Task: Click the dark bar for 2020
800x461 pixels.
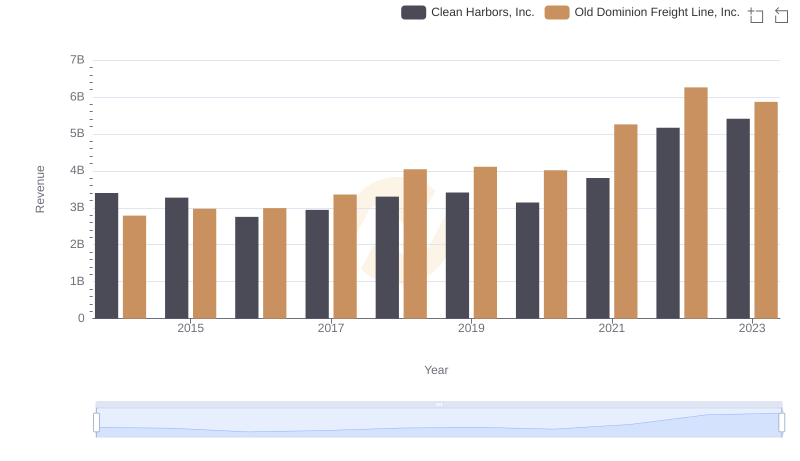Action: pos(528,261)
